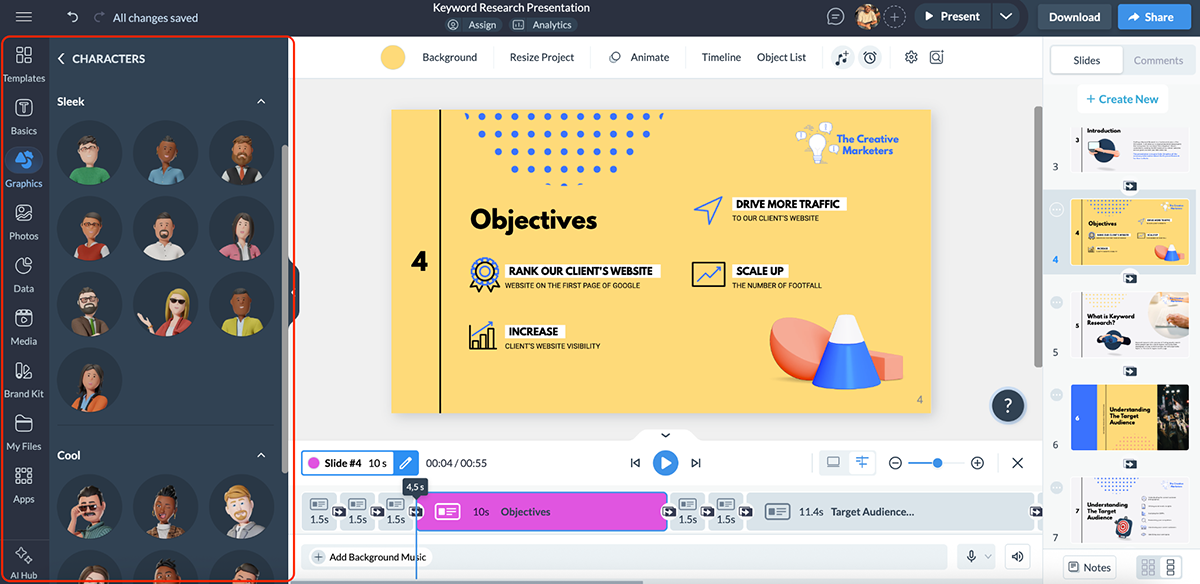The width and height of the screenshot is (1200, 584).
Task: Toggle timeline simple view layout button
Action: pyautogui.click(x=833, y=462)
